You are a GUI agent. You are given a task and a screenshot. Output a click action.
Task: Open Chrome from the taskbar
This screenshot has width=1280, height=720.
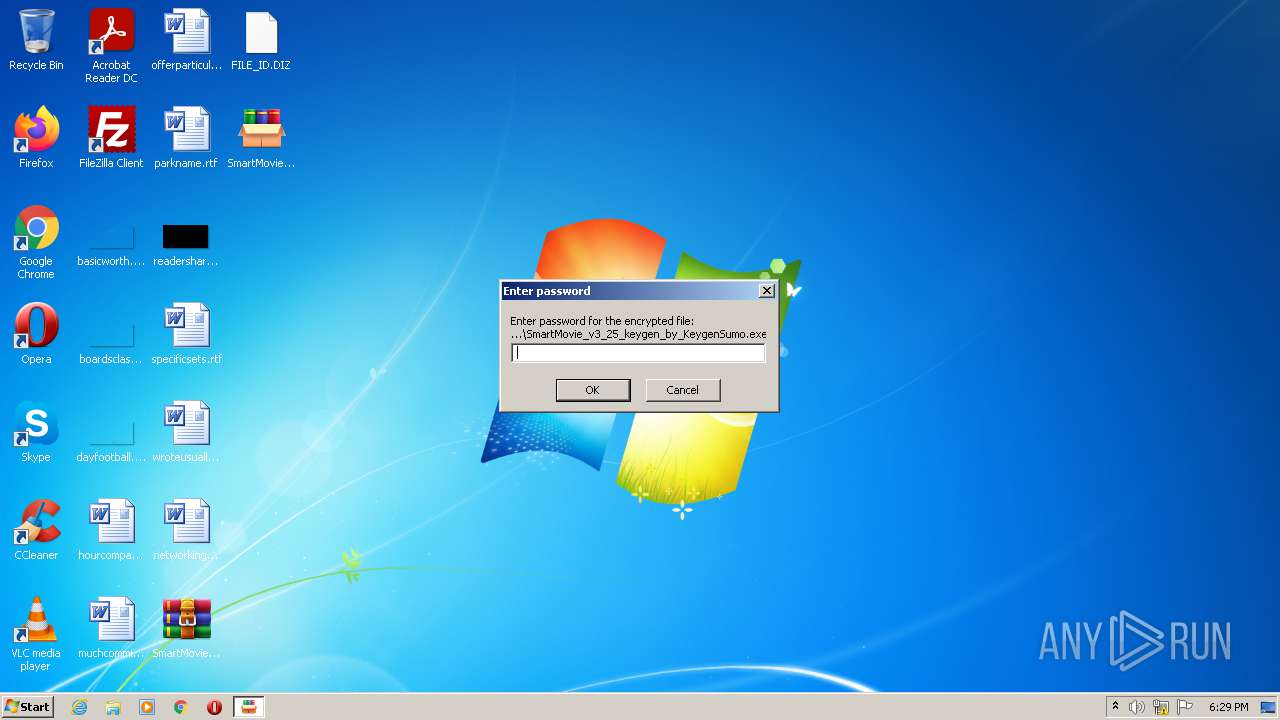(181, 707)
